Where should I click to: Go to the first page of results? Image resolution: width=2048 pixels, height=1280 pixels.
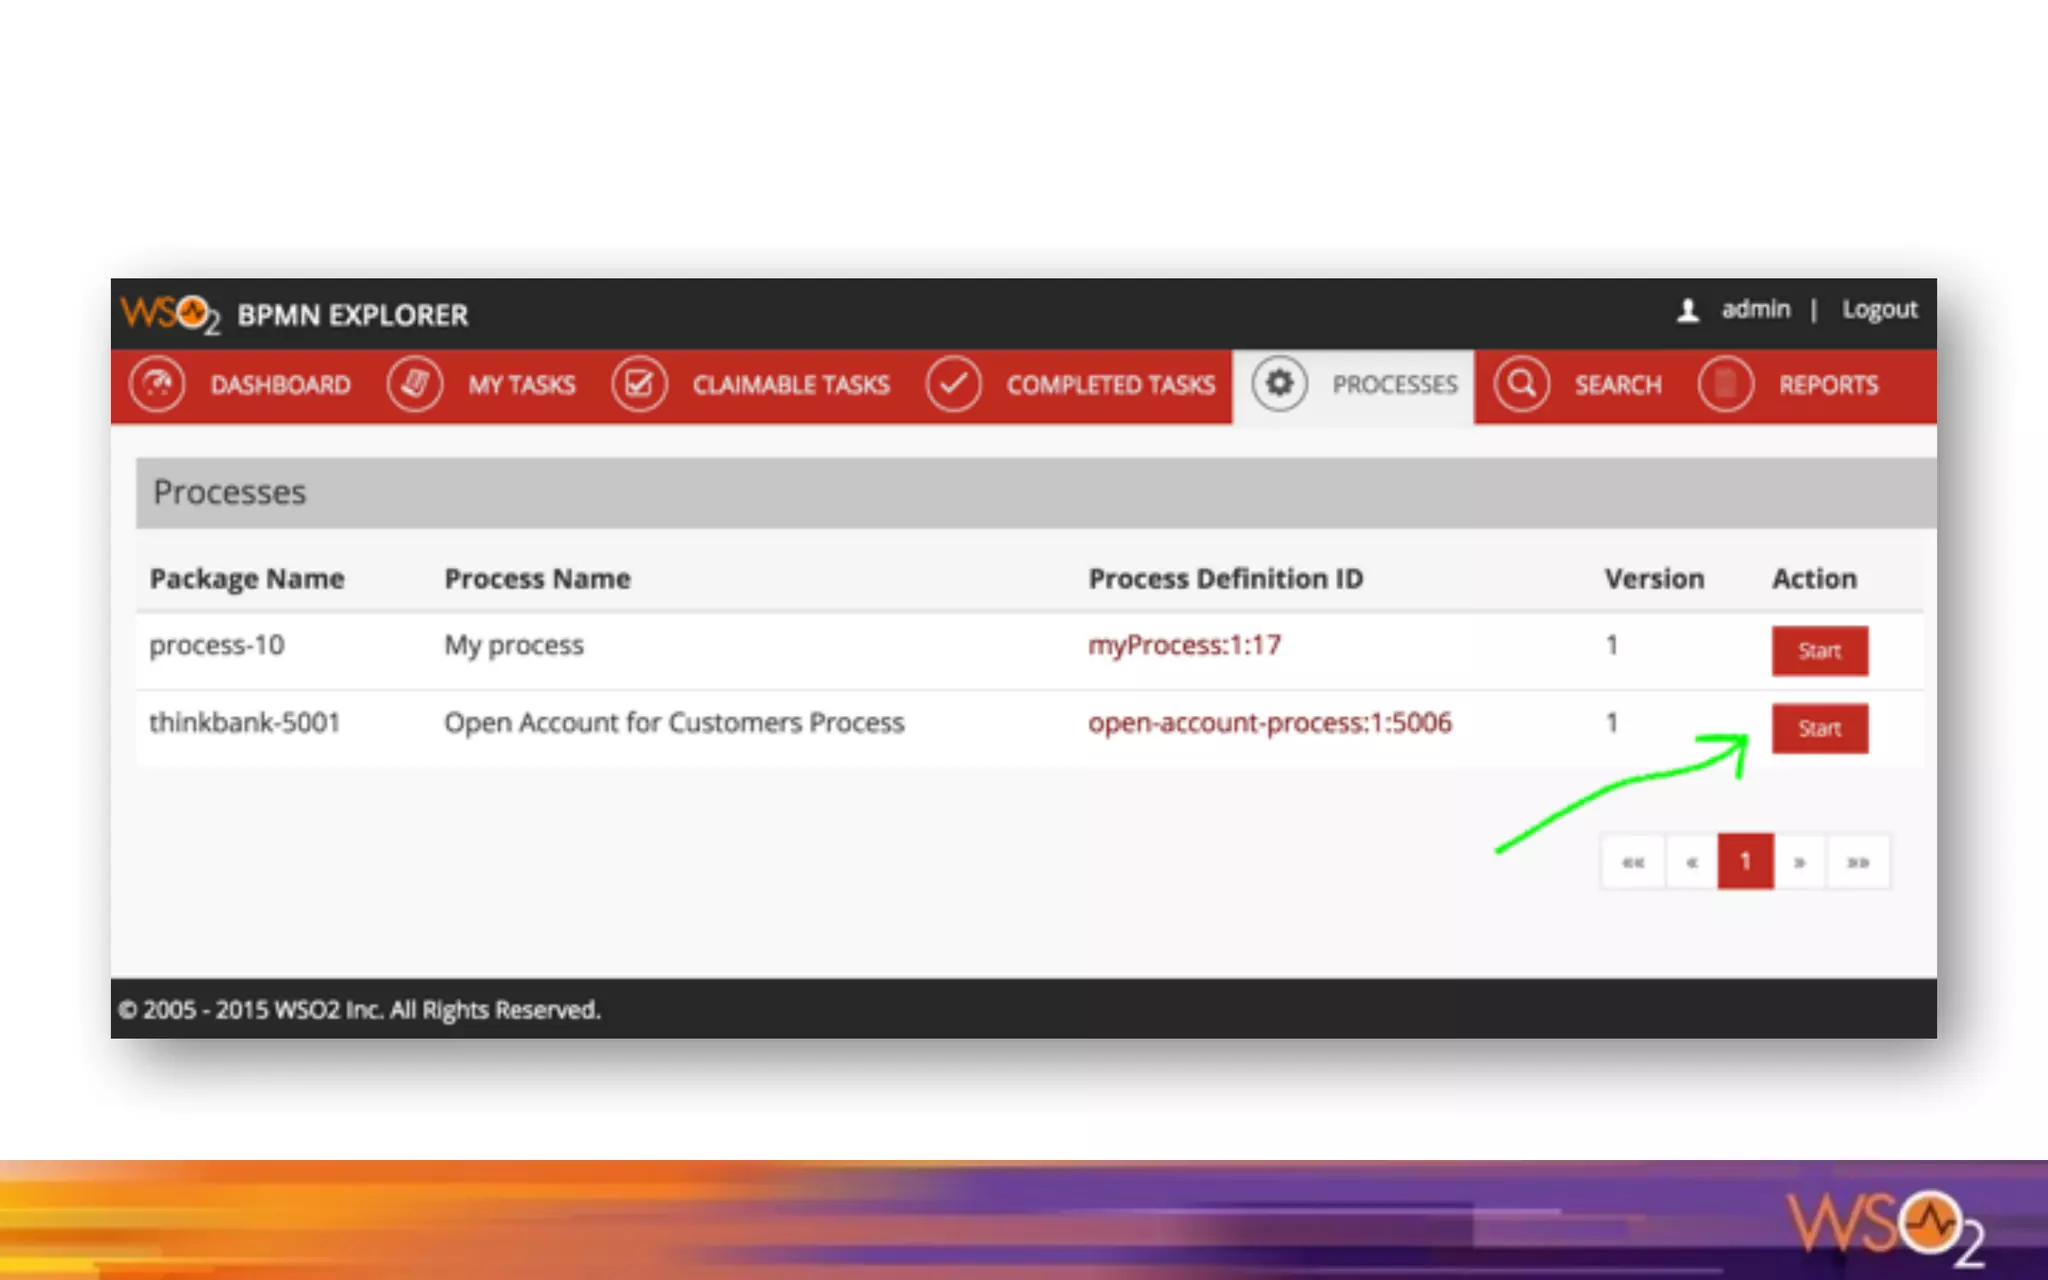pos(1633,862)
